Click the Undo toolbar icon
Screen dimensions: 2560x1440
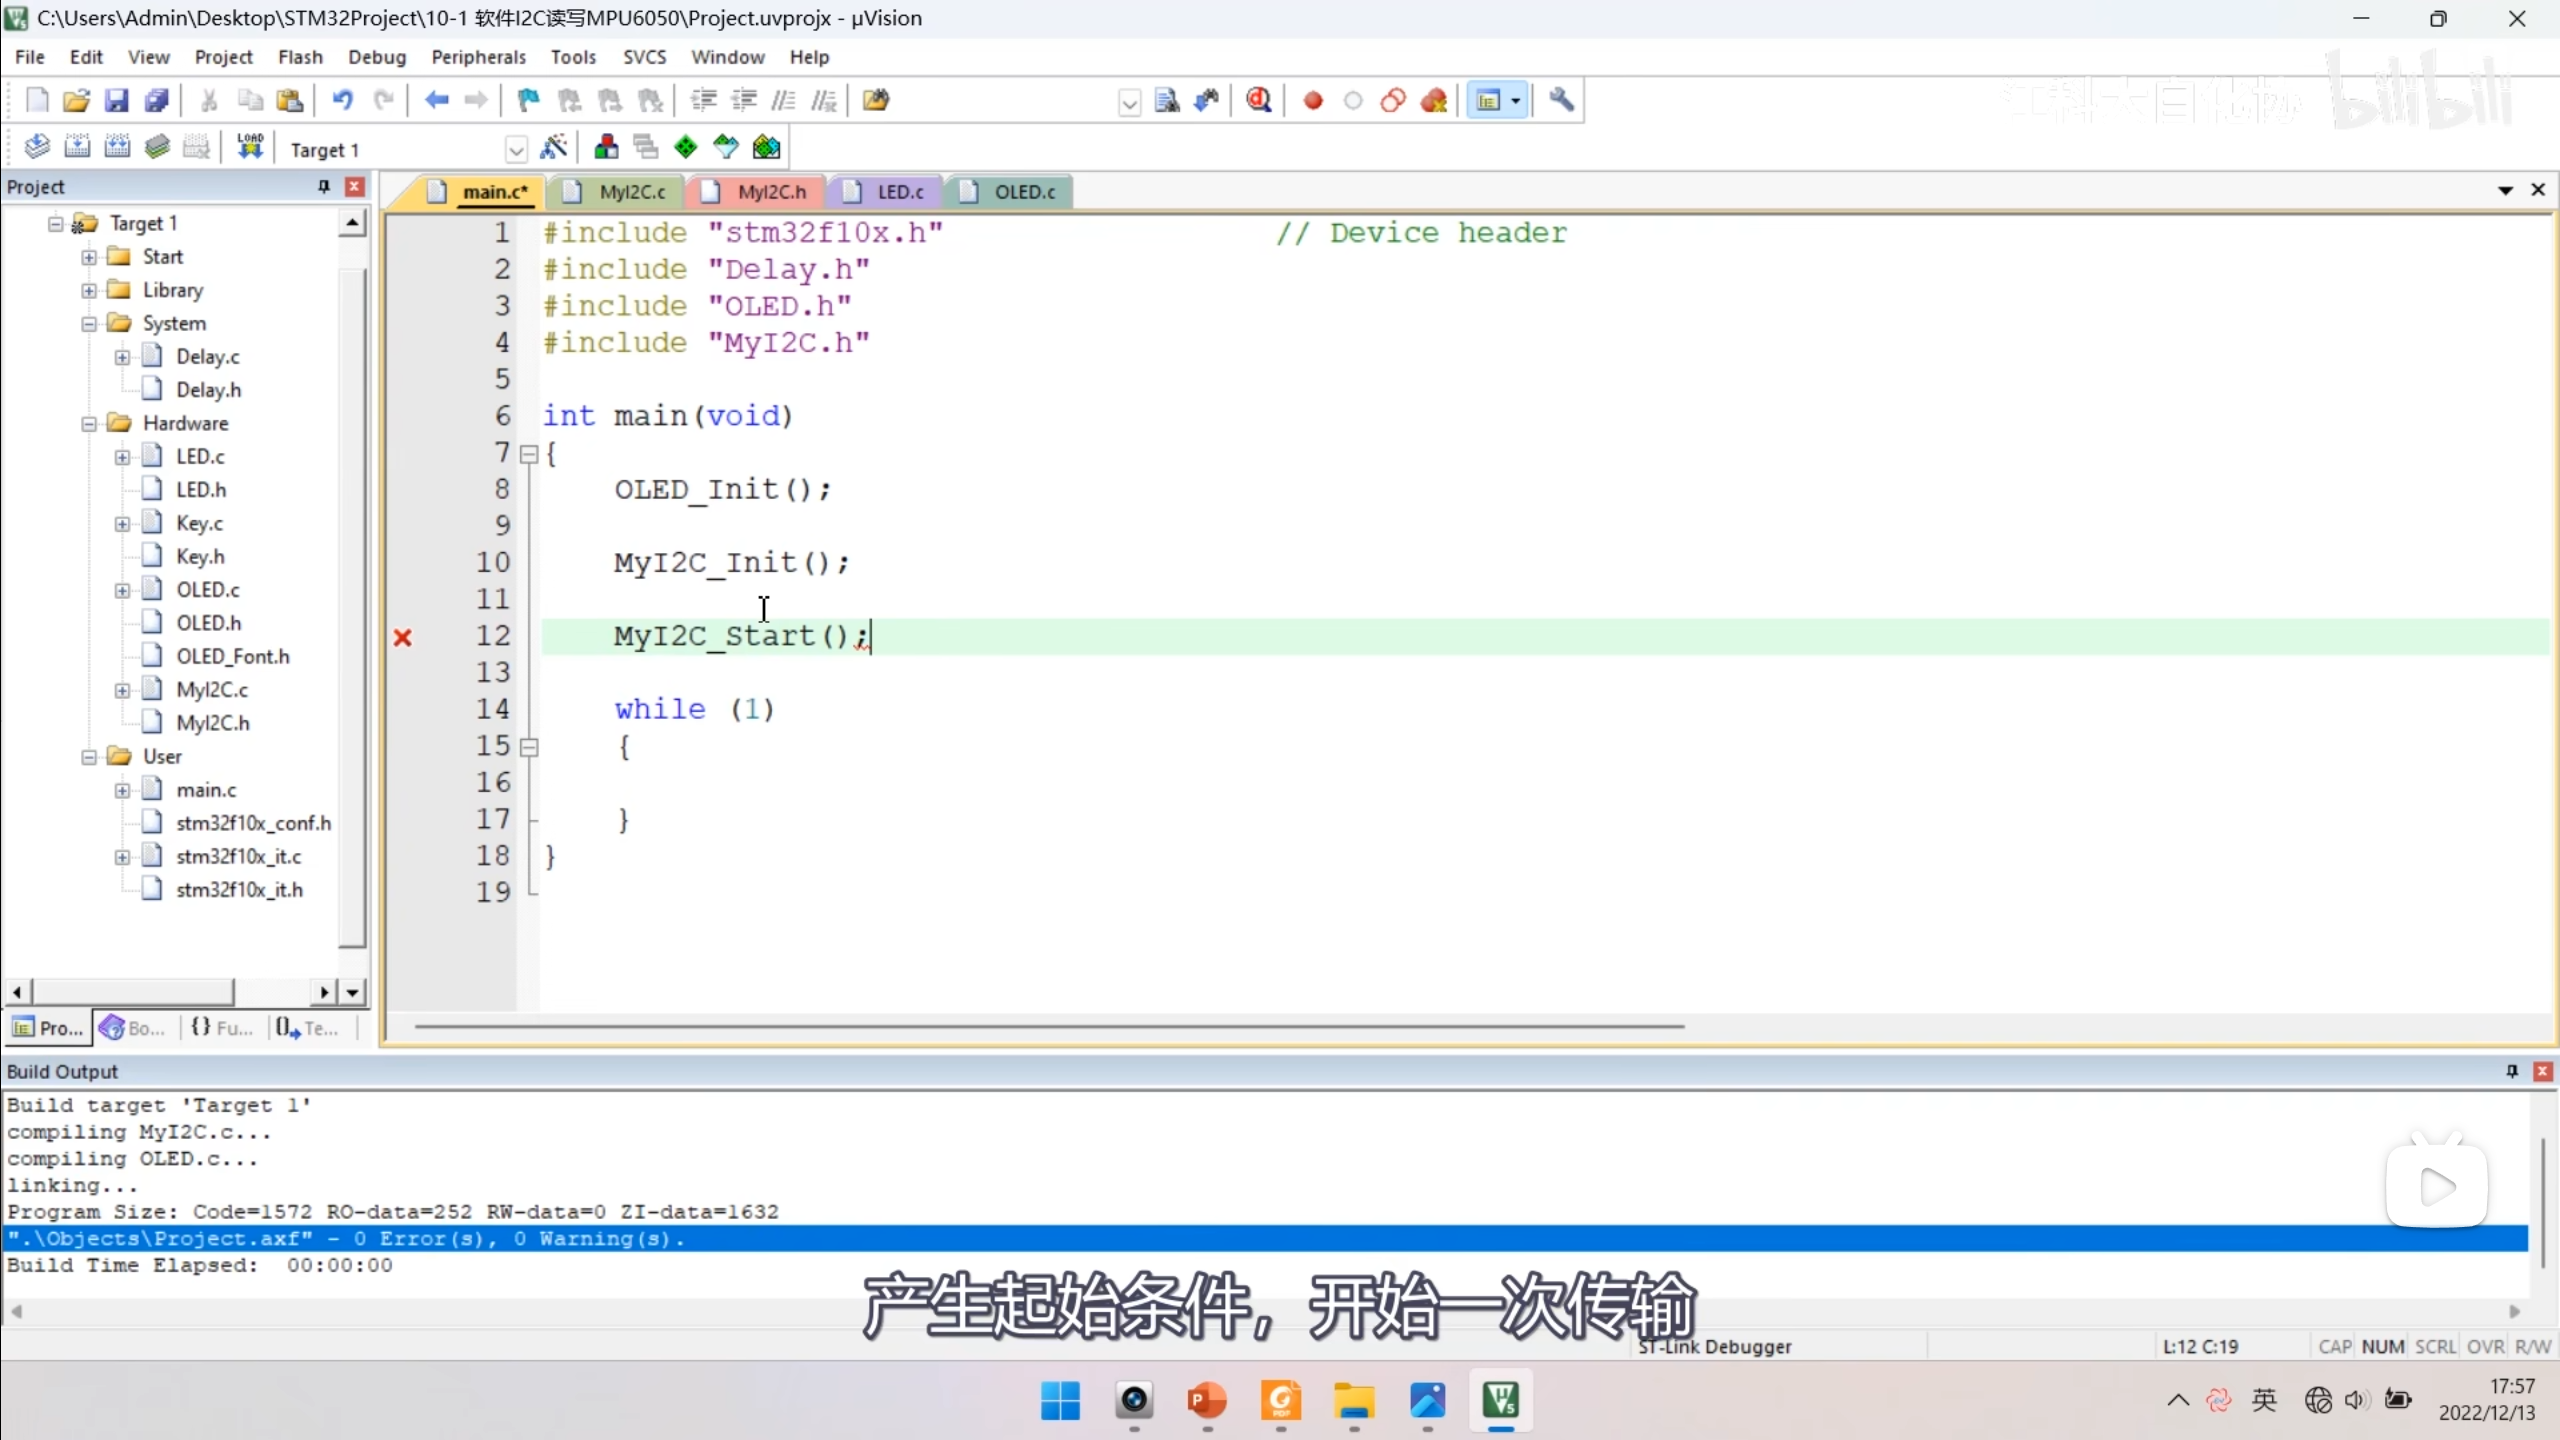coord(342,100)
